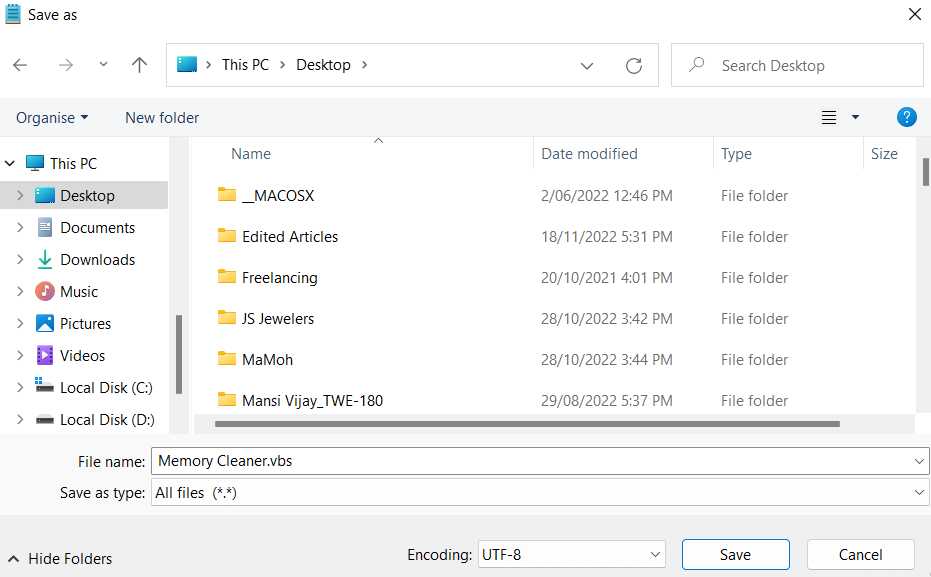The width and height of the screenshot is (931, 577).
Task: Open more view options arrow
Action: pos(856,117)
